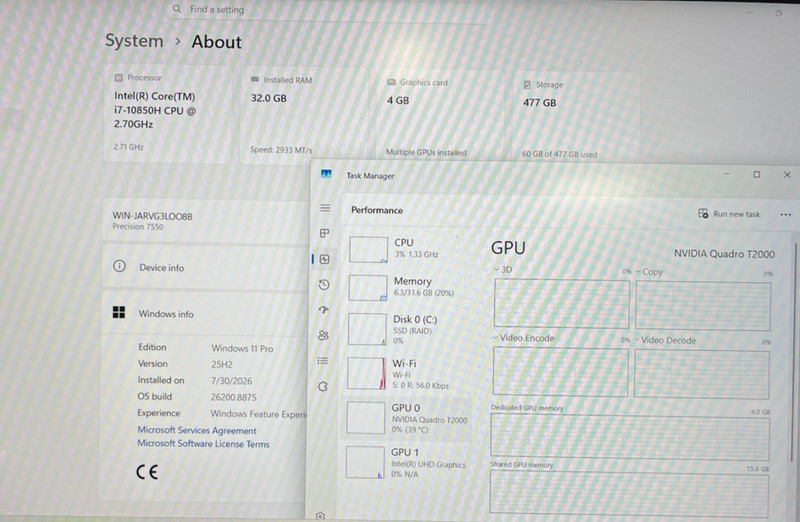Click the Edition value Windows 11 Pro
The image size is (800, 522).
[x=242, y=349]
